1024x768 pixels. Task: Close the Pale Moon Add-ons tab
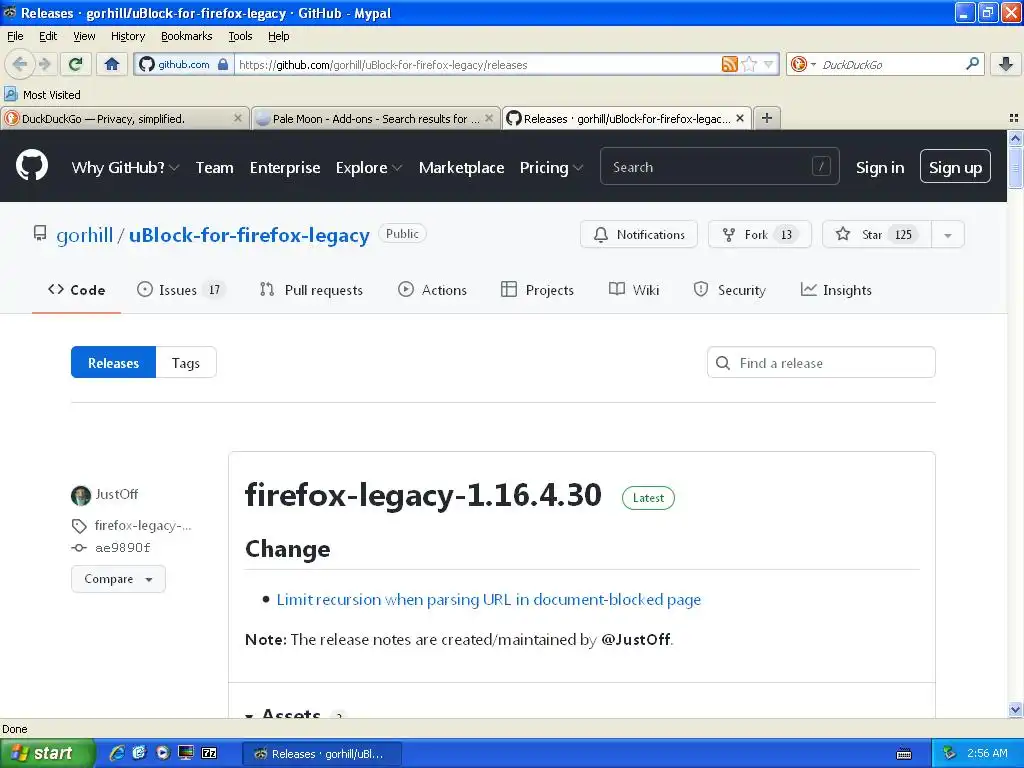click(488, 118)
